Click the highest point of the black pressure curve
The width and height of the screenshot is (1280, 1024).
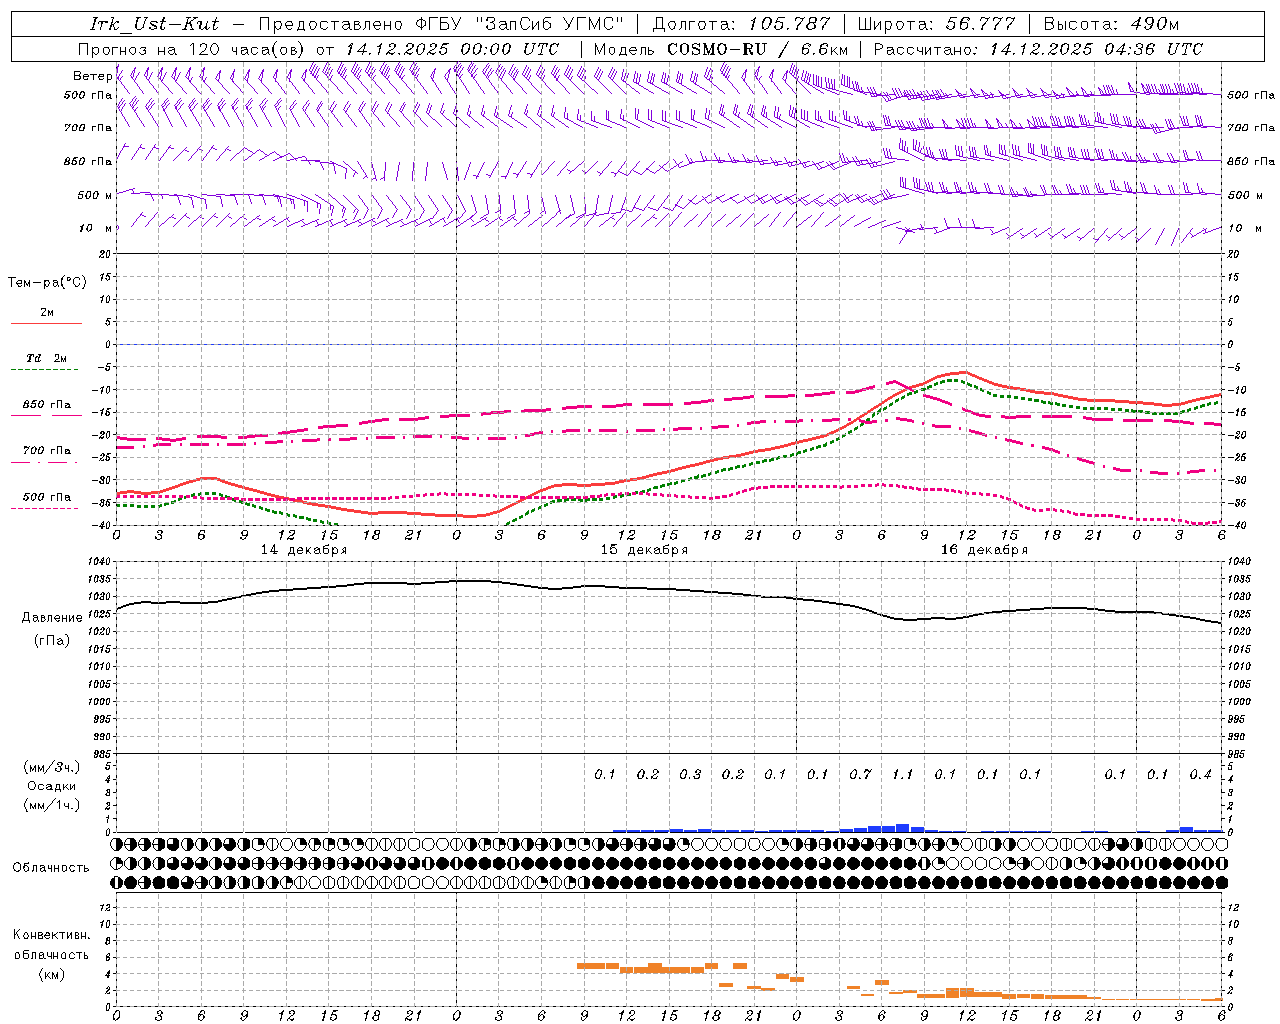click(470, 580)
